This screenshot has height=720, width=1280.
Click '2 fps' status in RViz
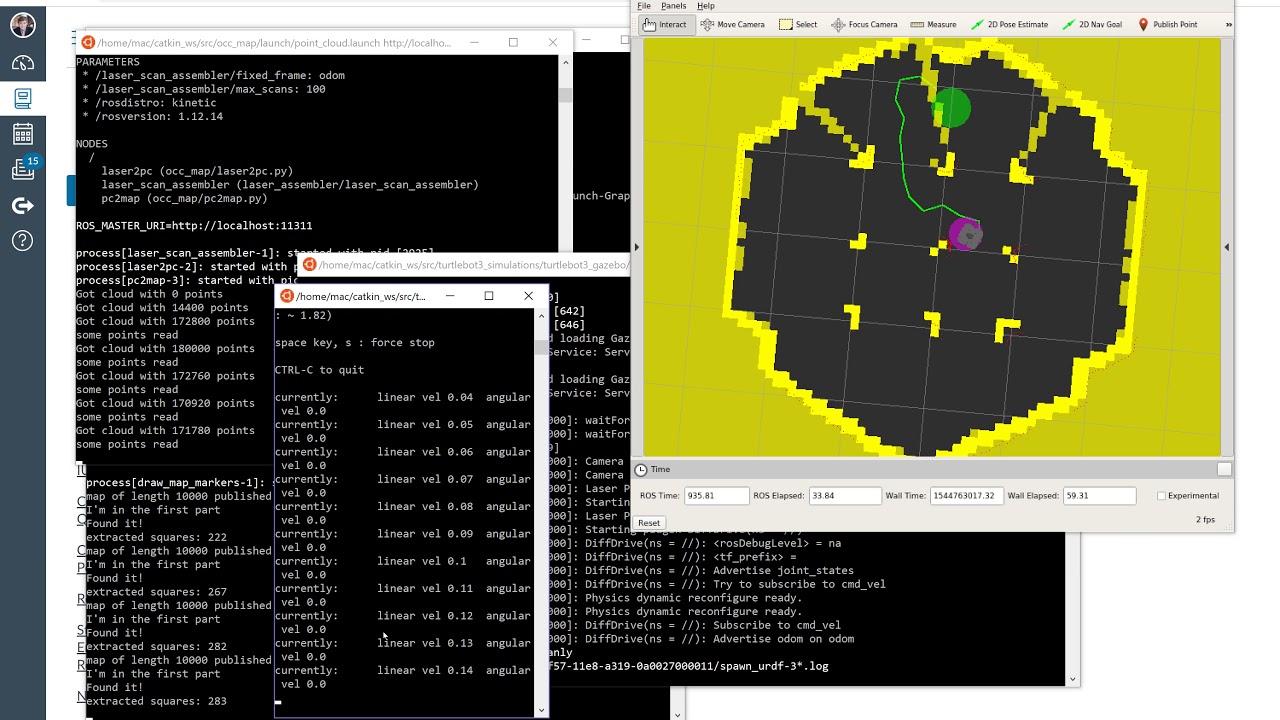click(x=1205, y=520)
